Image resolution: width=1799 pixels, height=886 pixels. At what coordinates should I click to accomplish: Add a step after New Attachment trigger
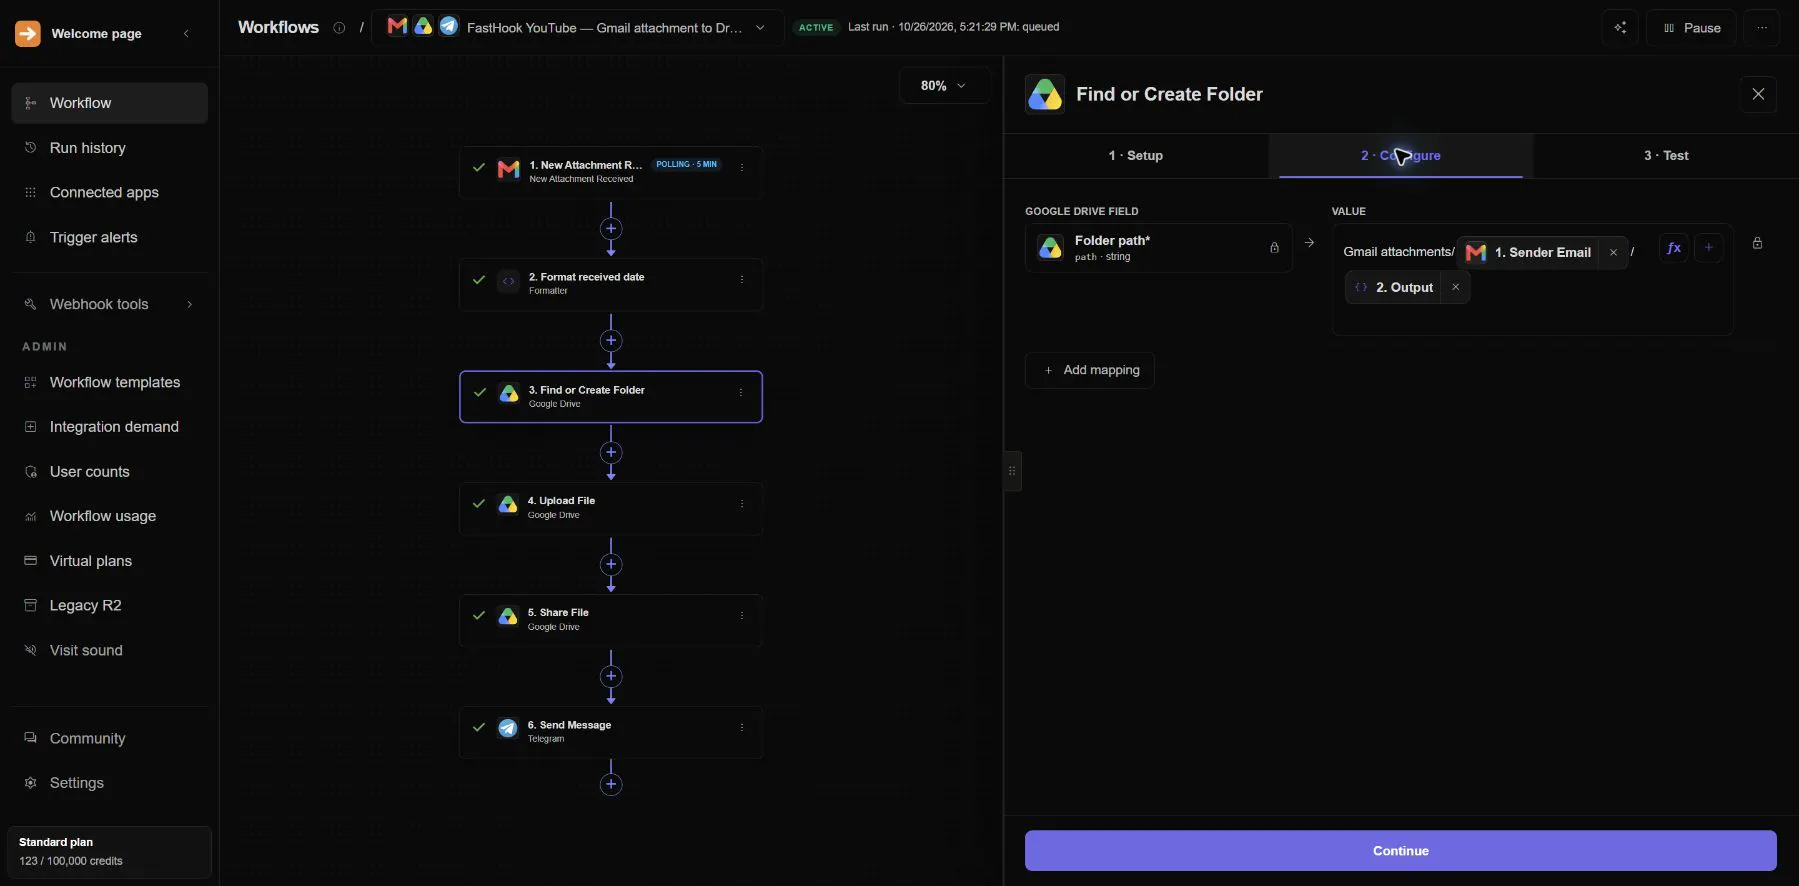tap(611, 229)
